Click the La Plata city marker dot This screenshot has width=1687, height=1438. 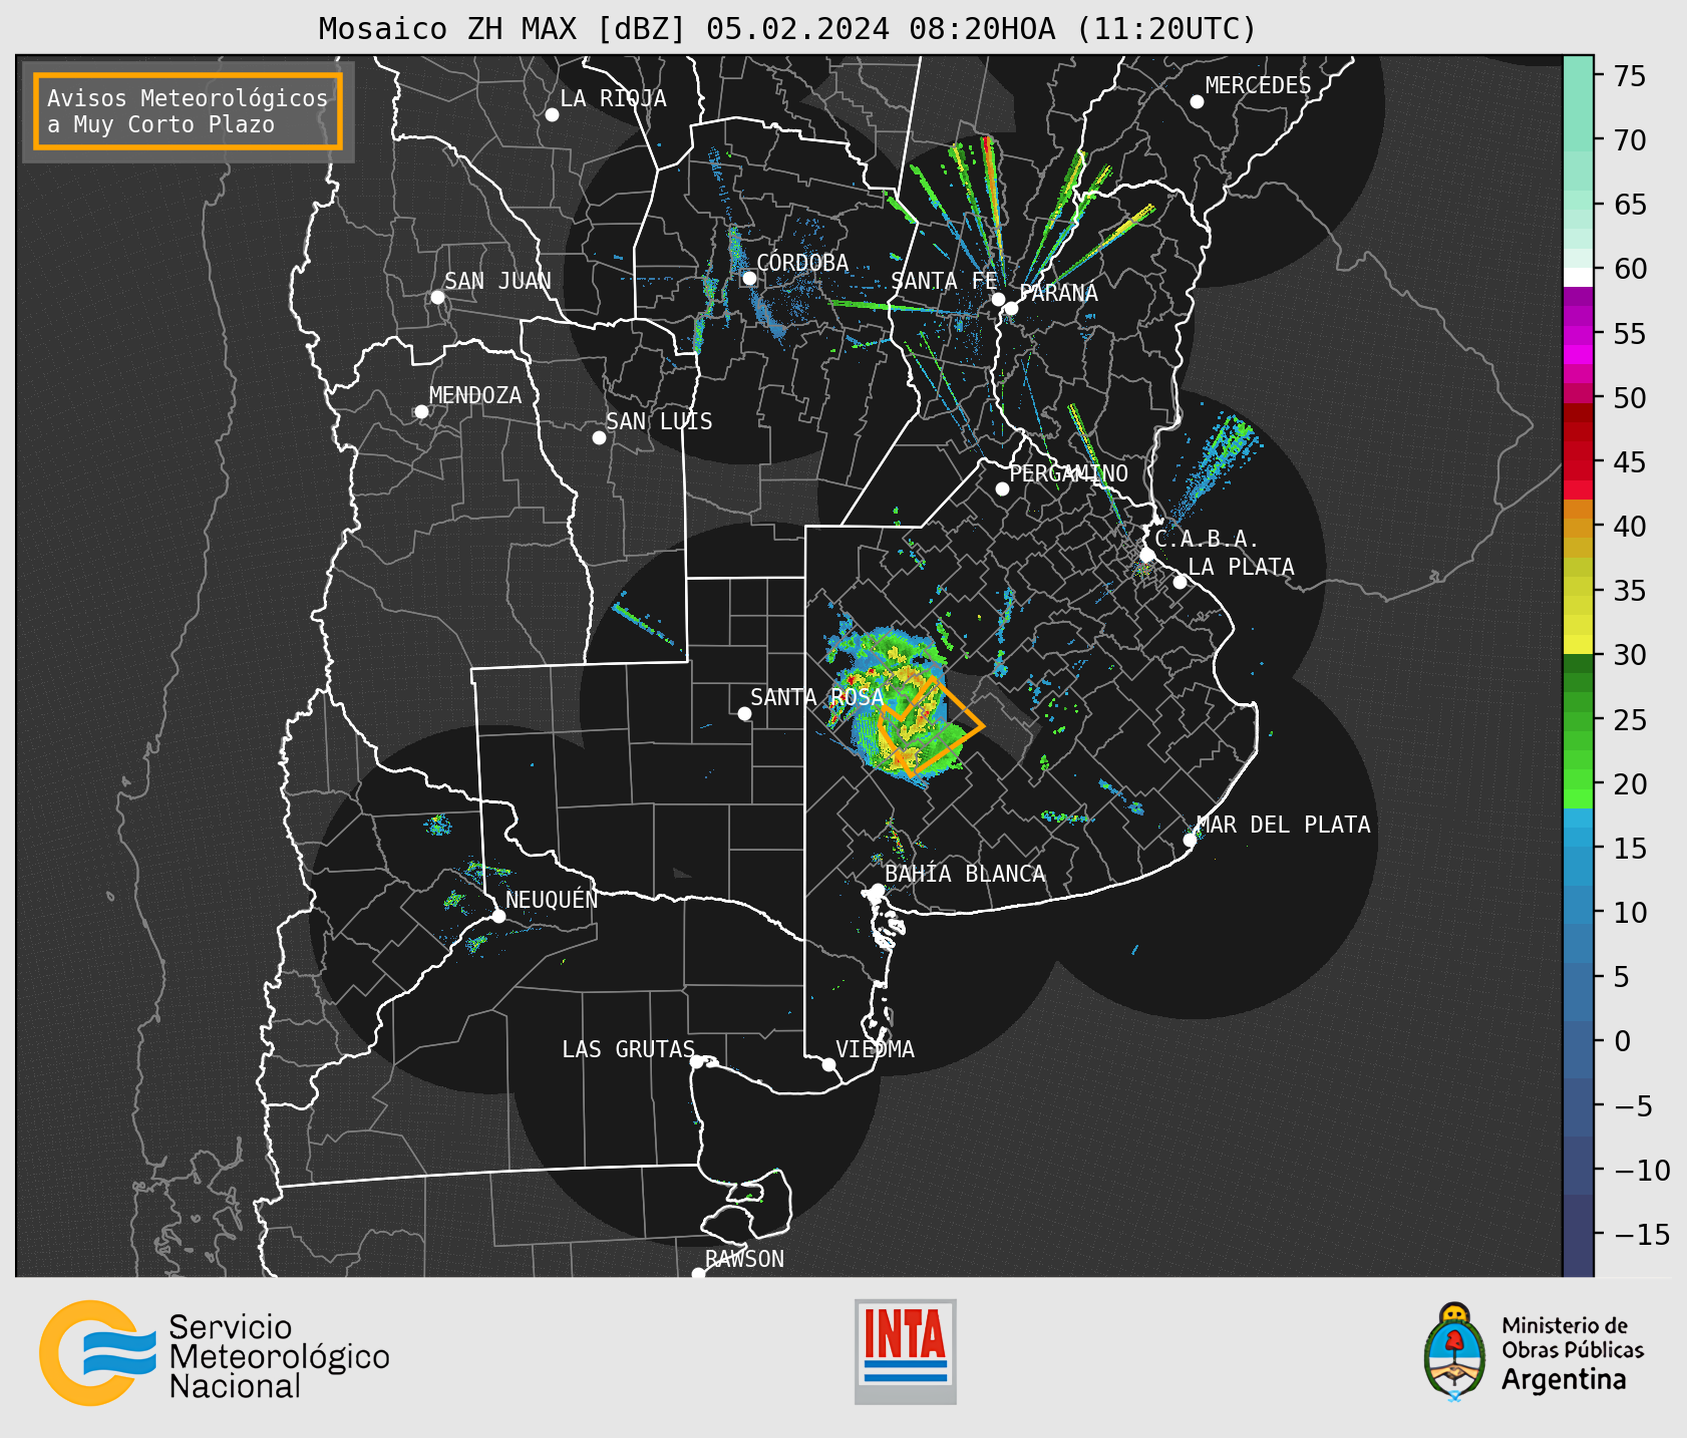coord(1180,582)
